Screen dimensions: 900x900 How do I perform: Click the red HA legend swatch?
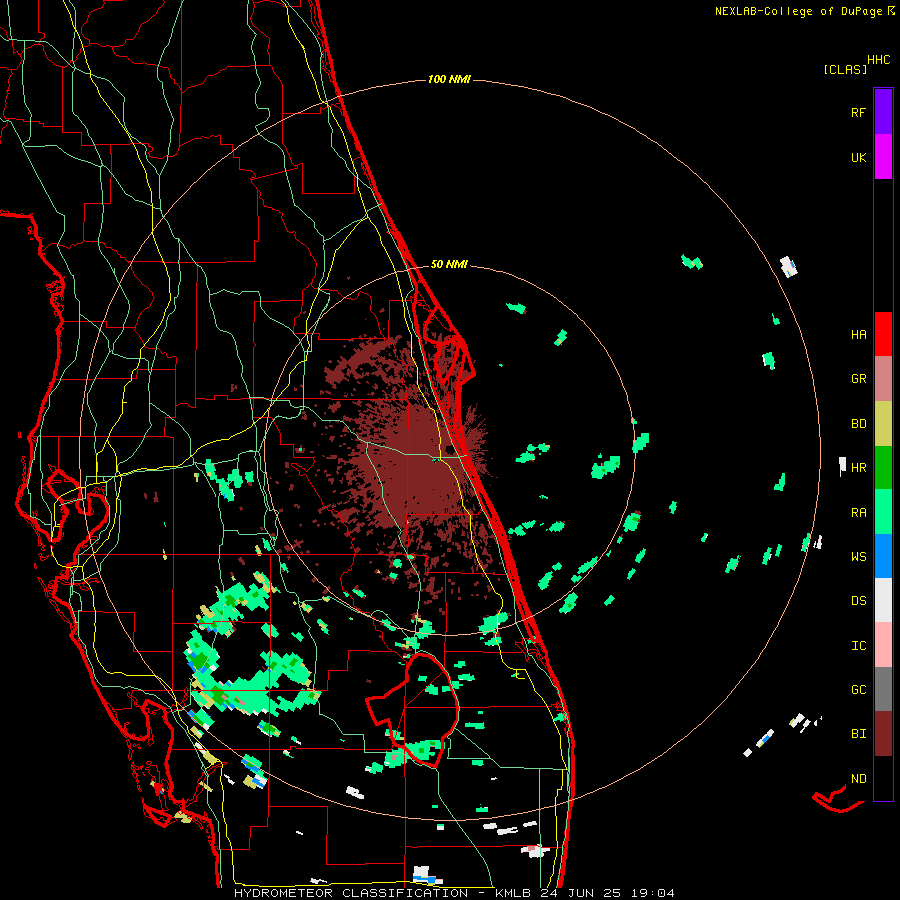coord(883,334)
